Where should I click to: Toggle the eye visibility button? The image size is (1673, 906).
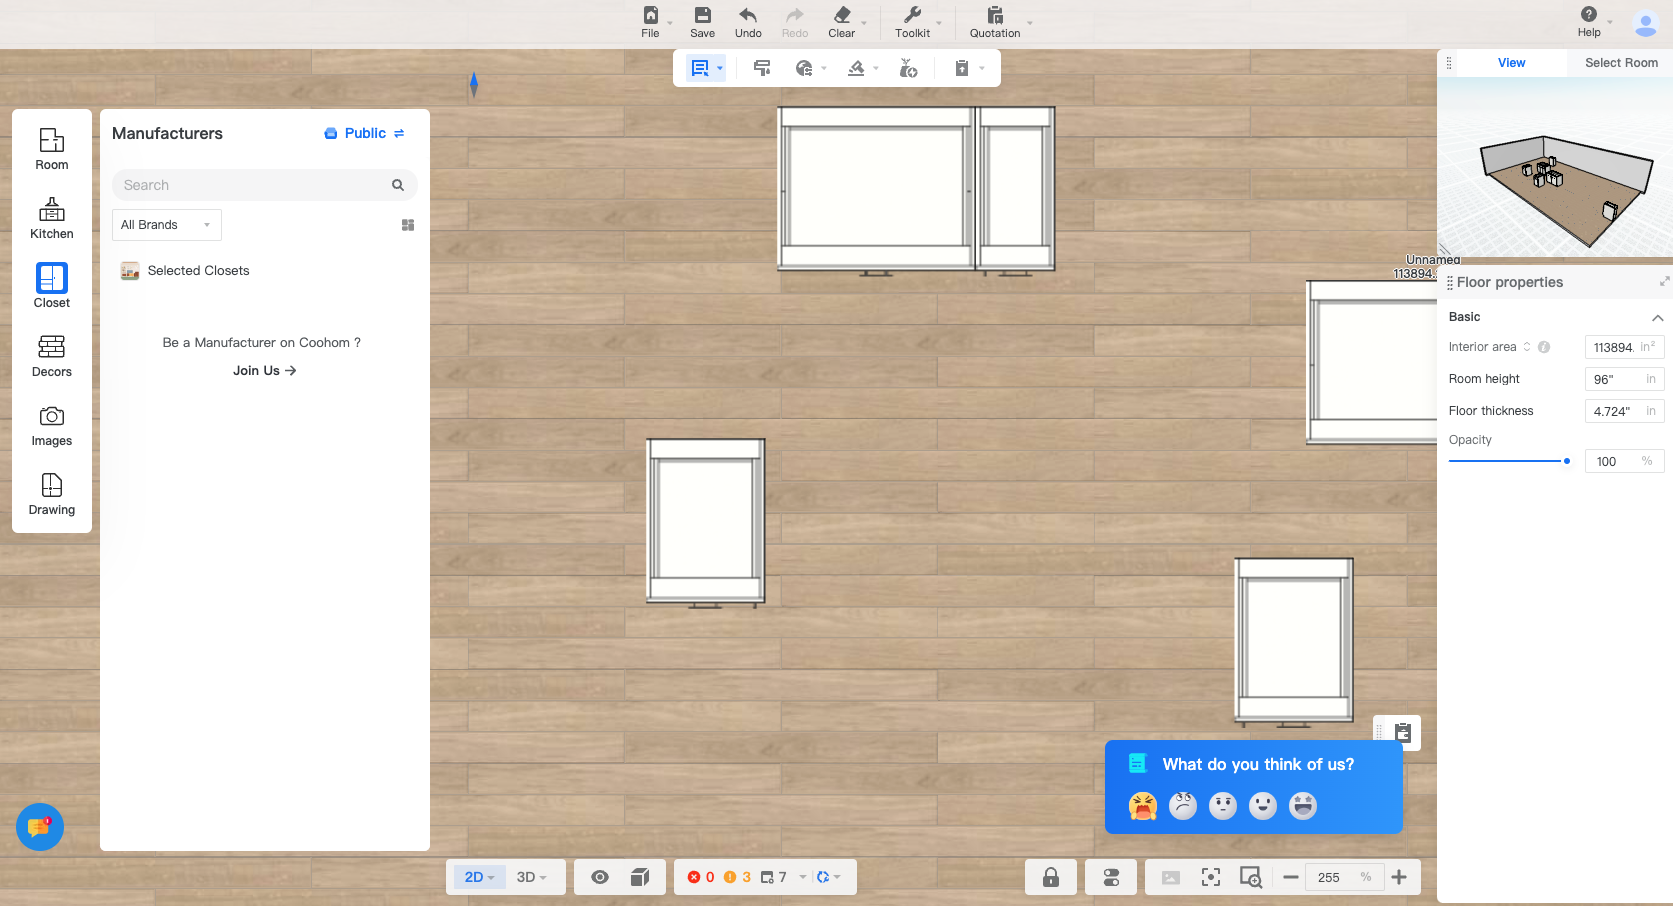tap(600, 877)
